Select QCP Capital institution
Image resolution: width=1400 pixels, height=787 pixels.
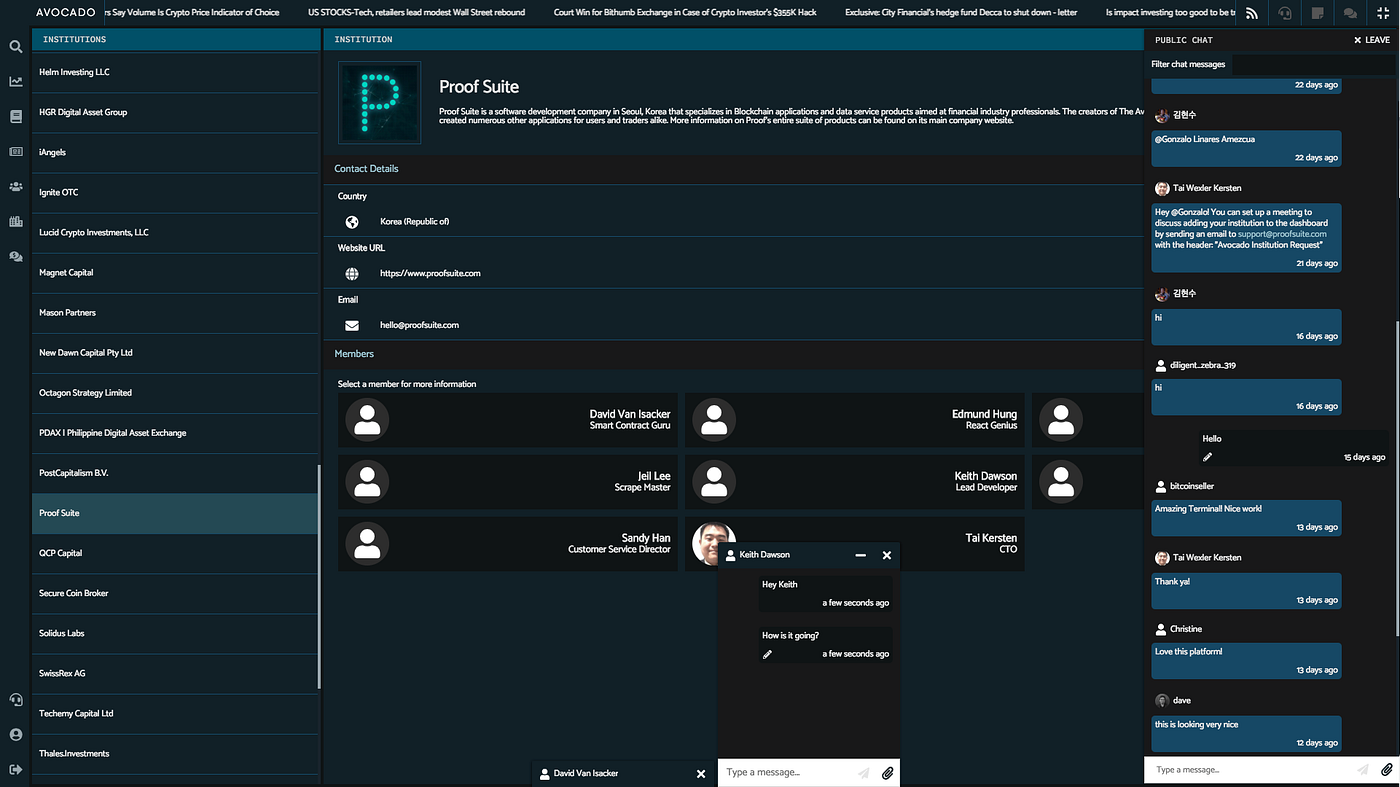[175, 553]
